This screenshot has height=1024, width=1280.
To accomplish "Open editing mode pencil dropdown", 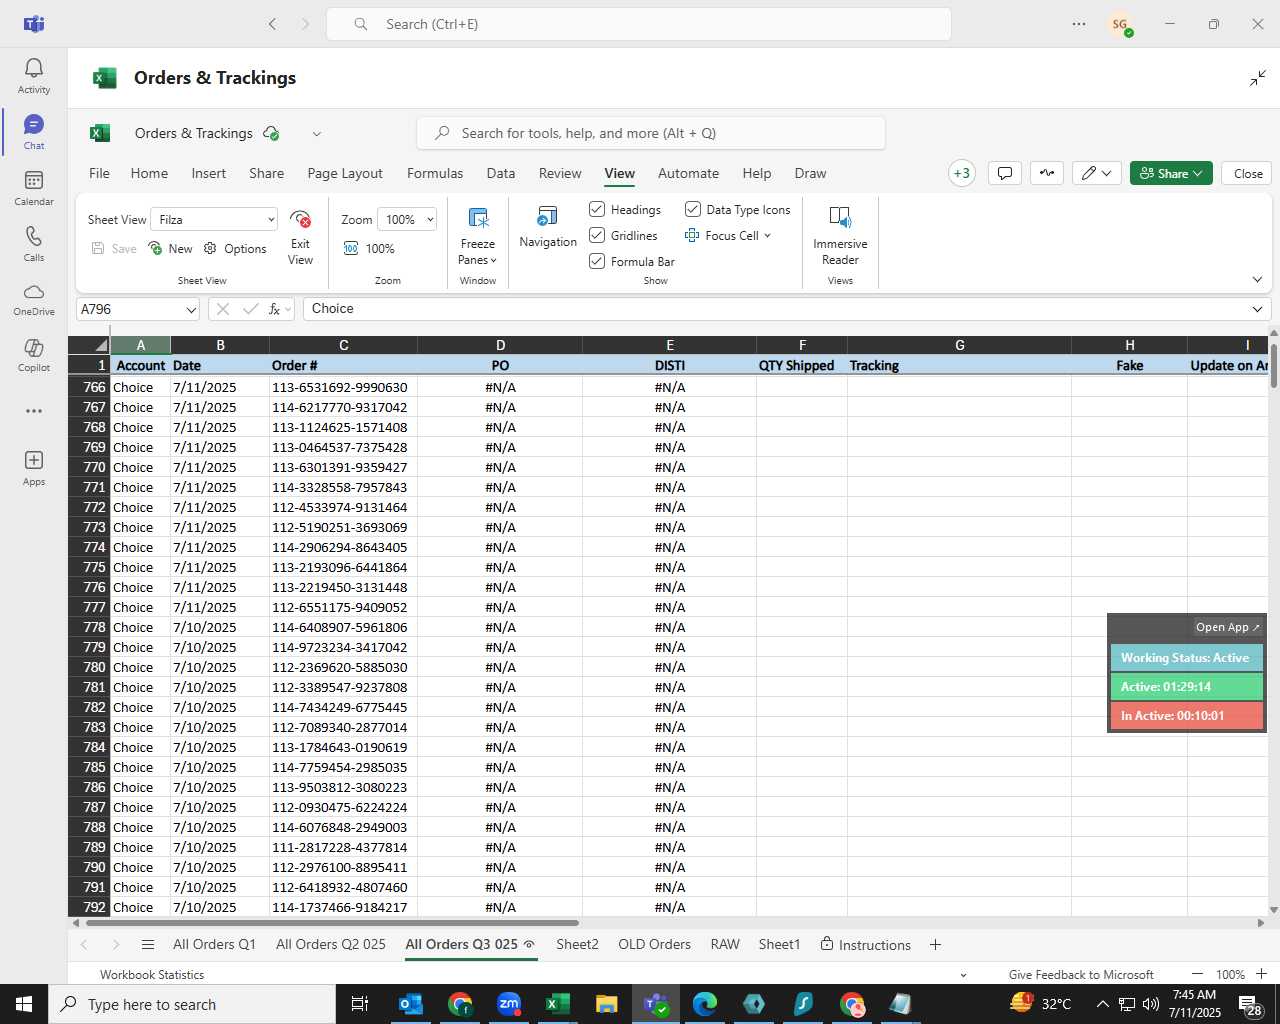I will (x=1096, y=173).
